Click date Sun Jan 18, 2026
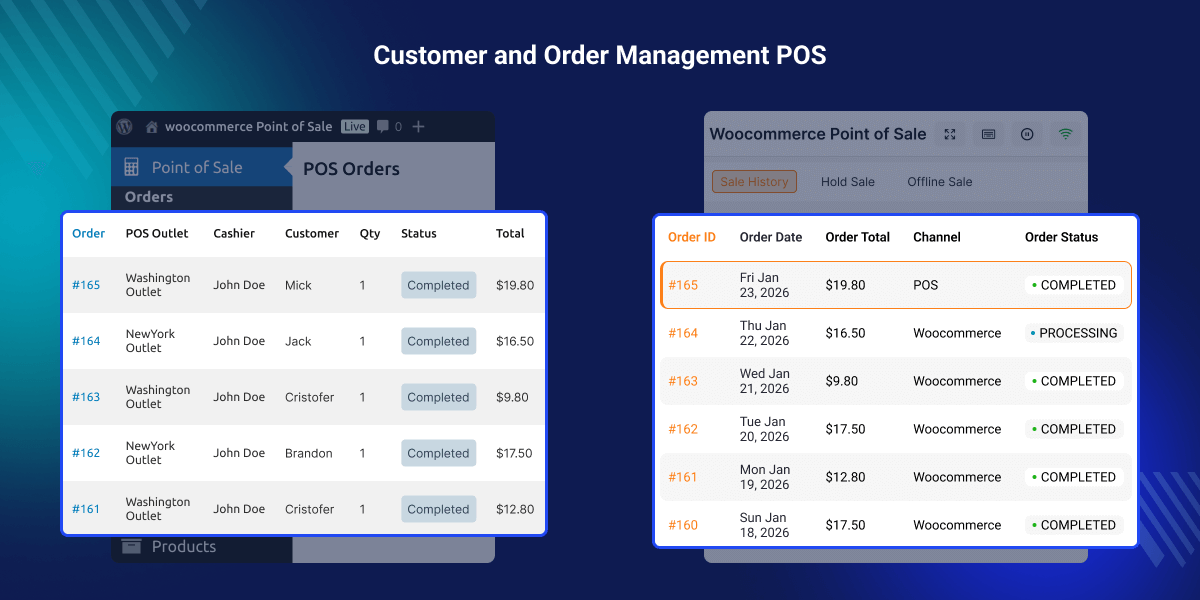This screenshot has height=600, width=1200. (764, 525)
